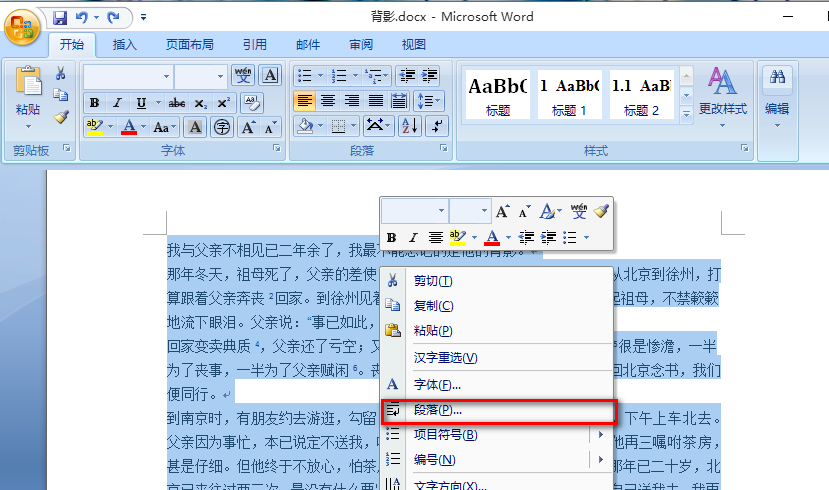Choose 汉字重选(V) context menu entry
Screen dimensions: 829x490
(497, 358)
